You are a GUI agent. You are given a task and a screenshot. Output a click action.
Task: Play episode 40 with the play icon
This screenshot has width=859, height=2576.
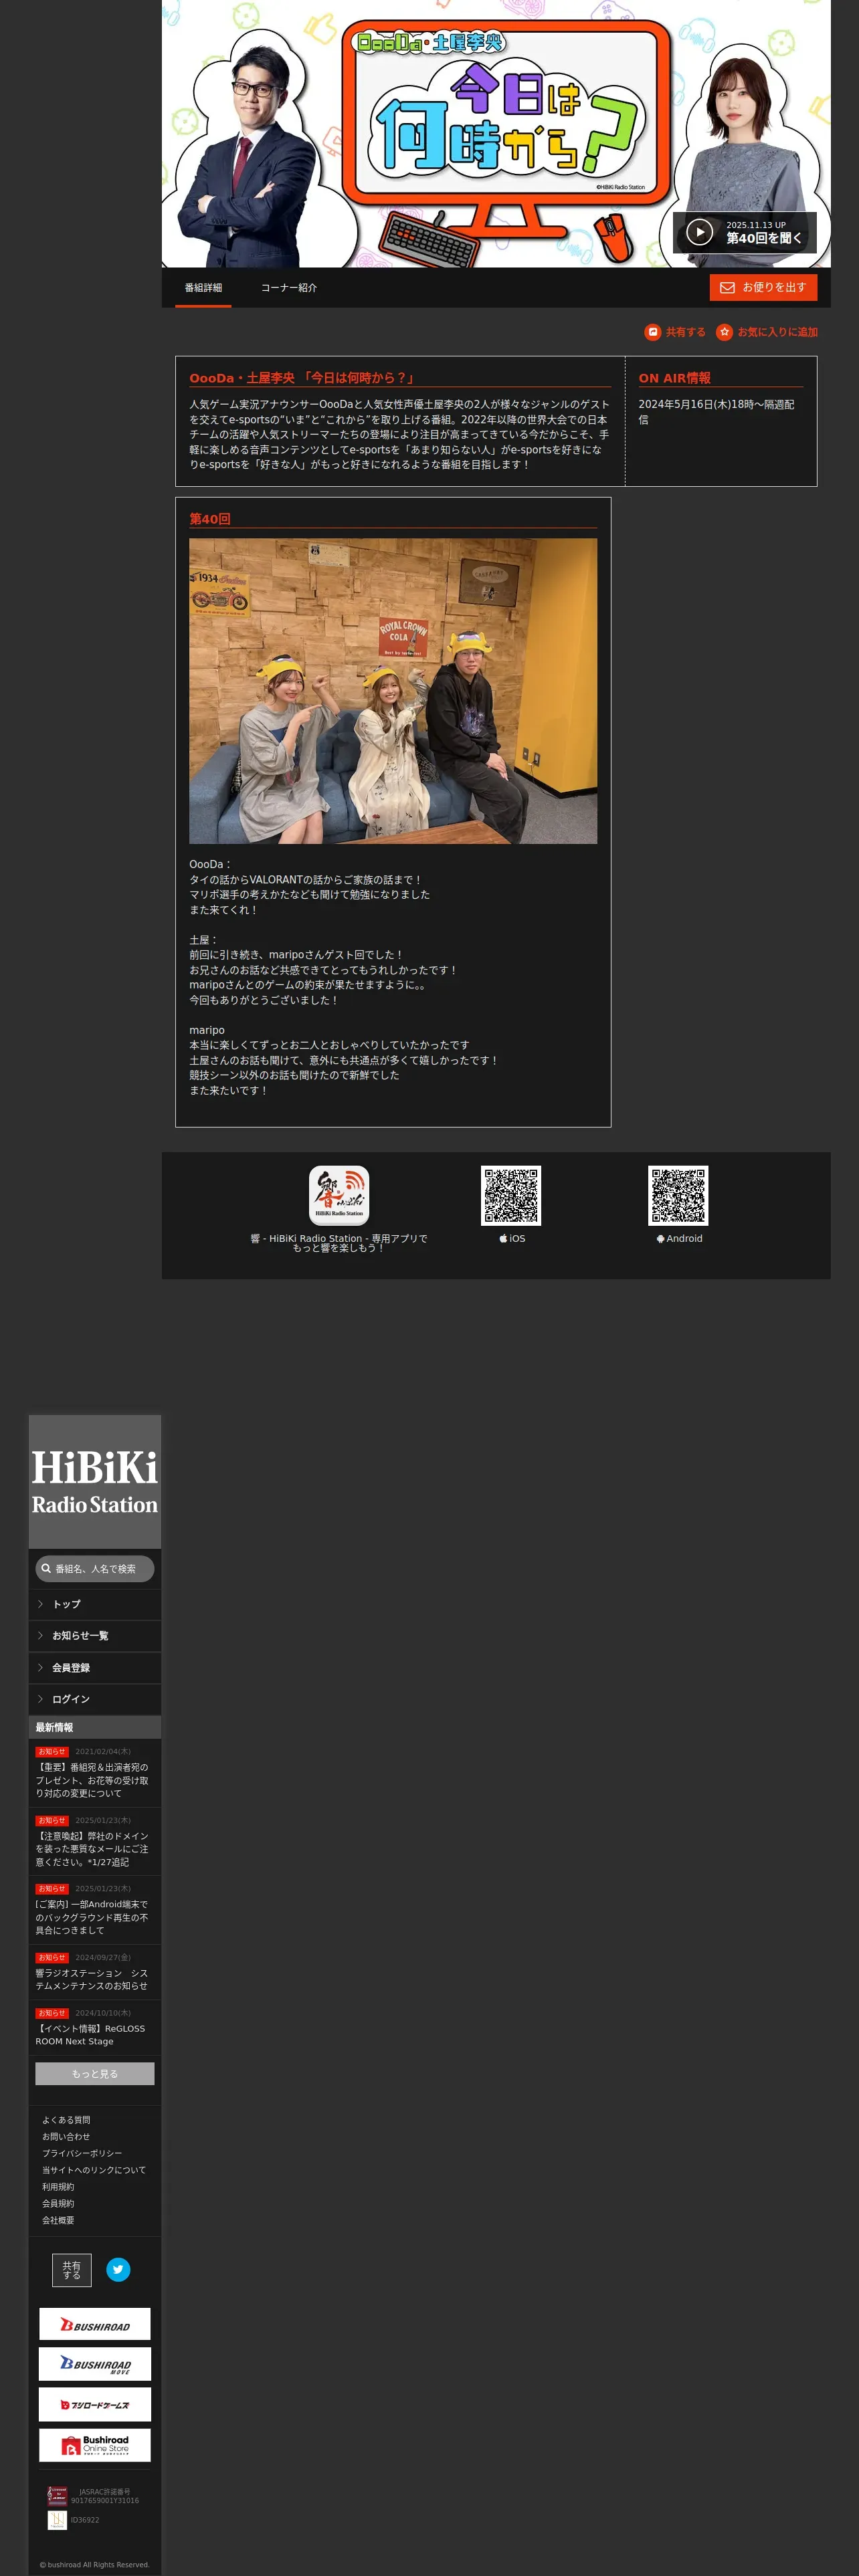[x=699, y=232]
